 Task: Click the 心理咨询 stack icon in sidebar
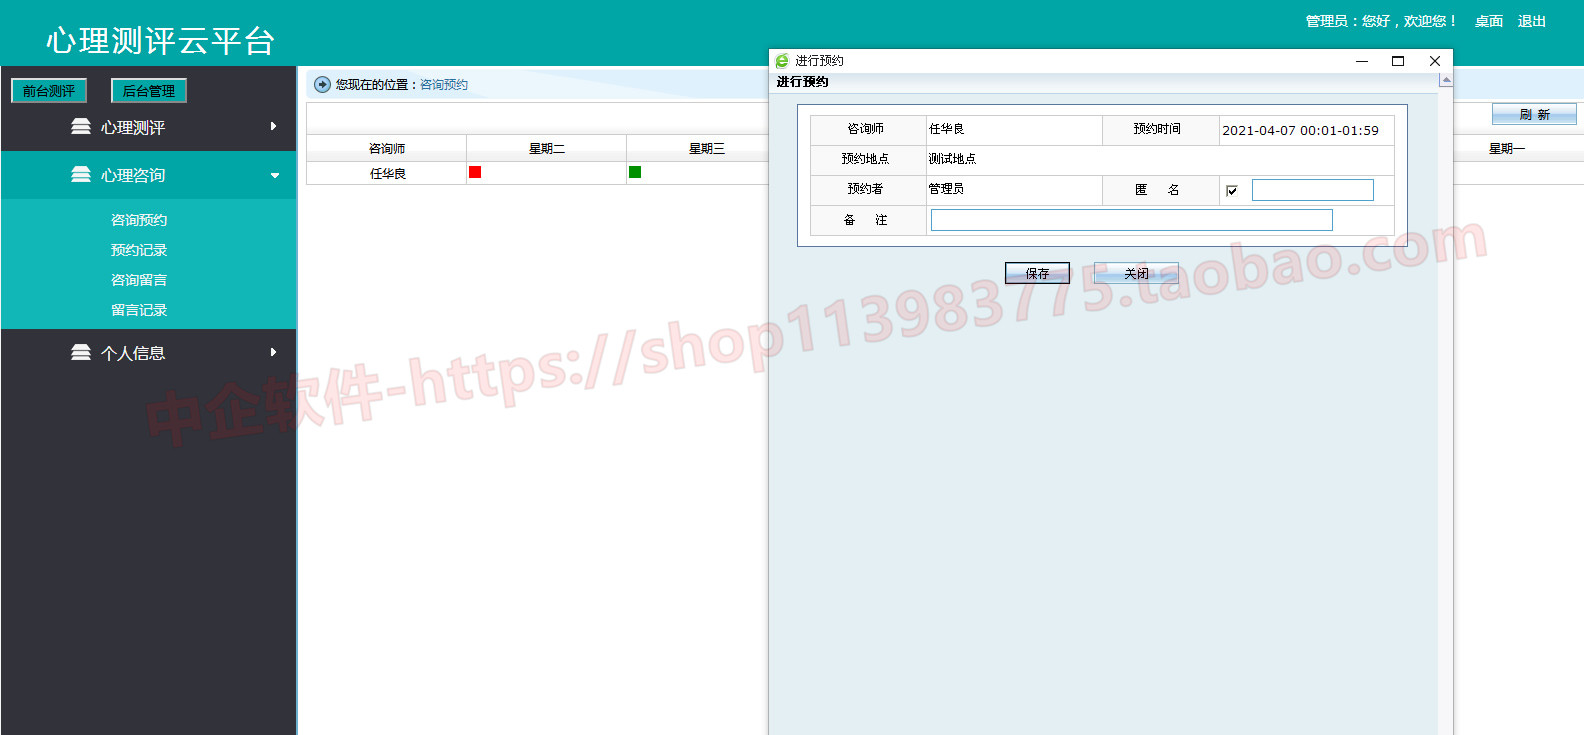[x=81, y=174]
